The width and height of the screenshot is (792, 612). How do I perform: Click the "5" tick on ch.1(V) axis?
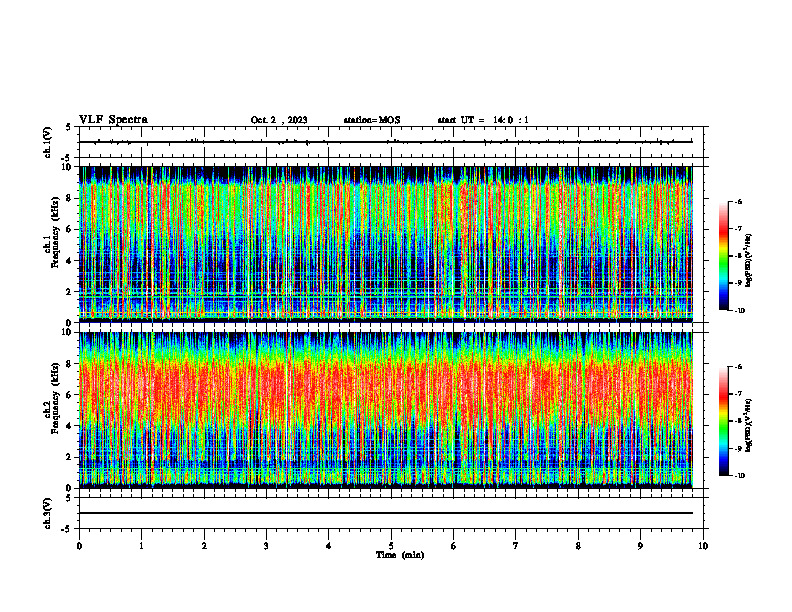tap(69, 128)
